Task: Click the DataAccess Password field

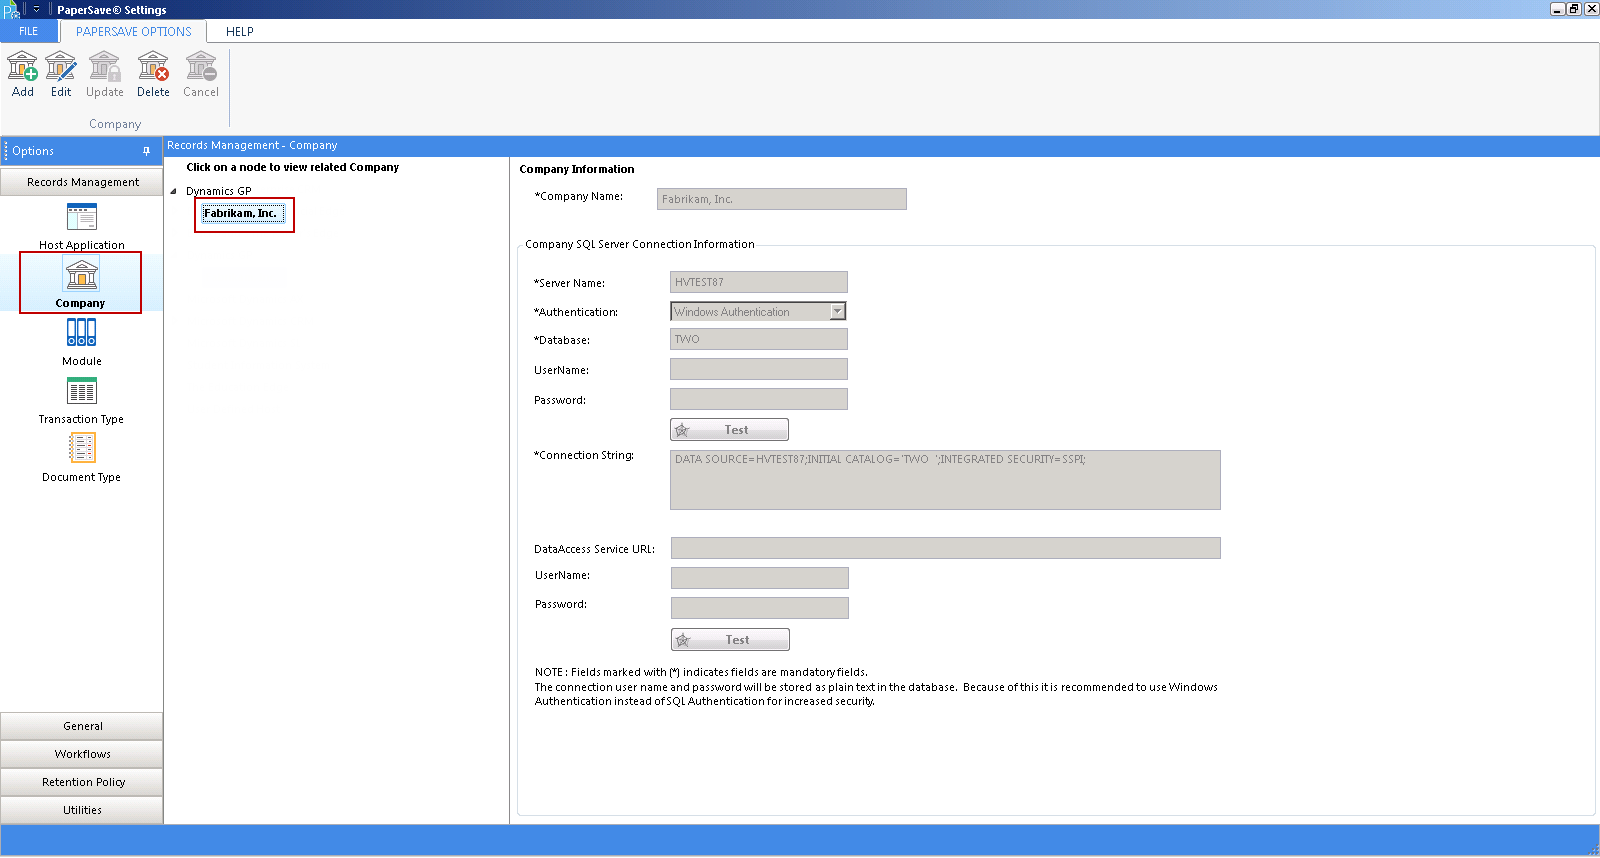Action: pyautogui.click(x=760, y=608)
